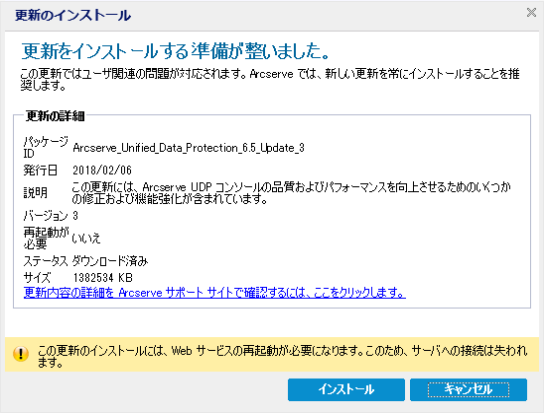This screenshot has width=544, height=413.
Task: Click the Web service restart warning message
Action: (x=282, y=356)
